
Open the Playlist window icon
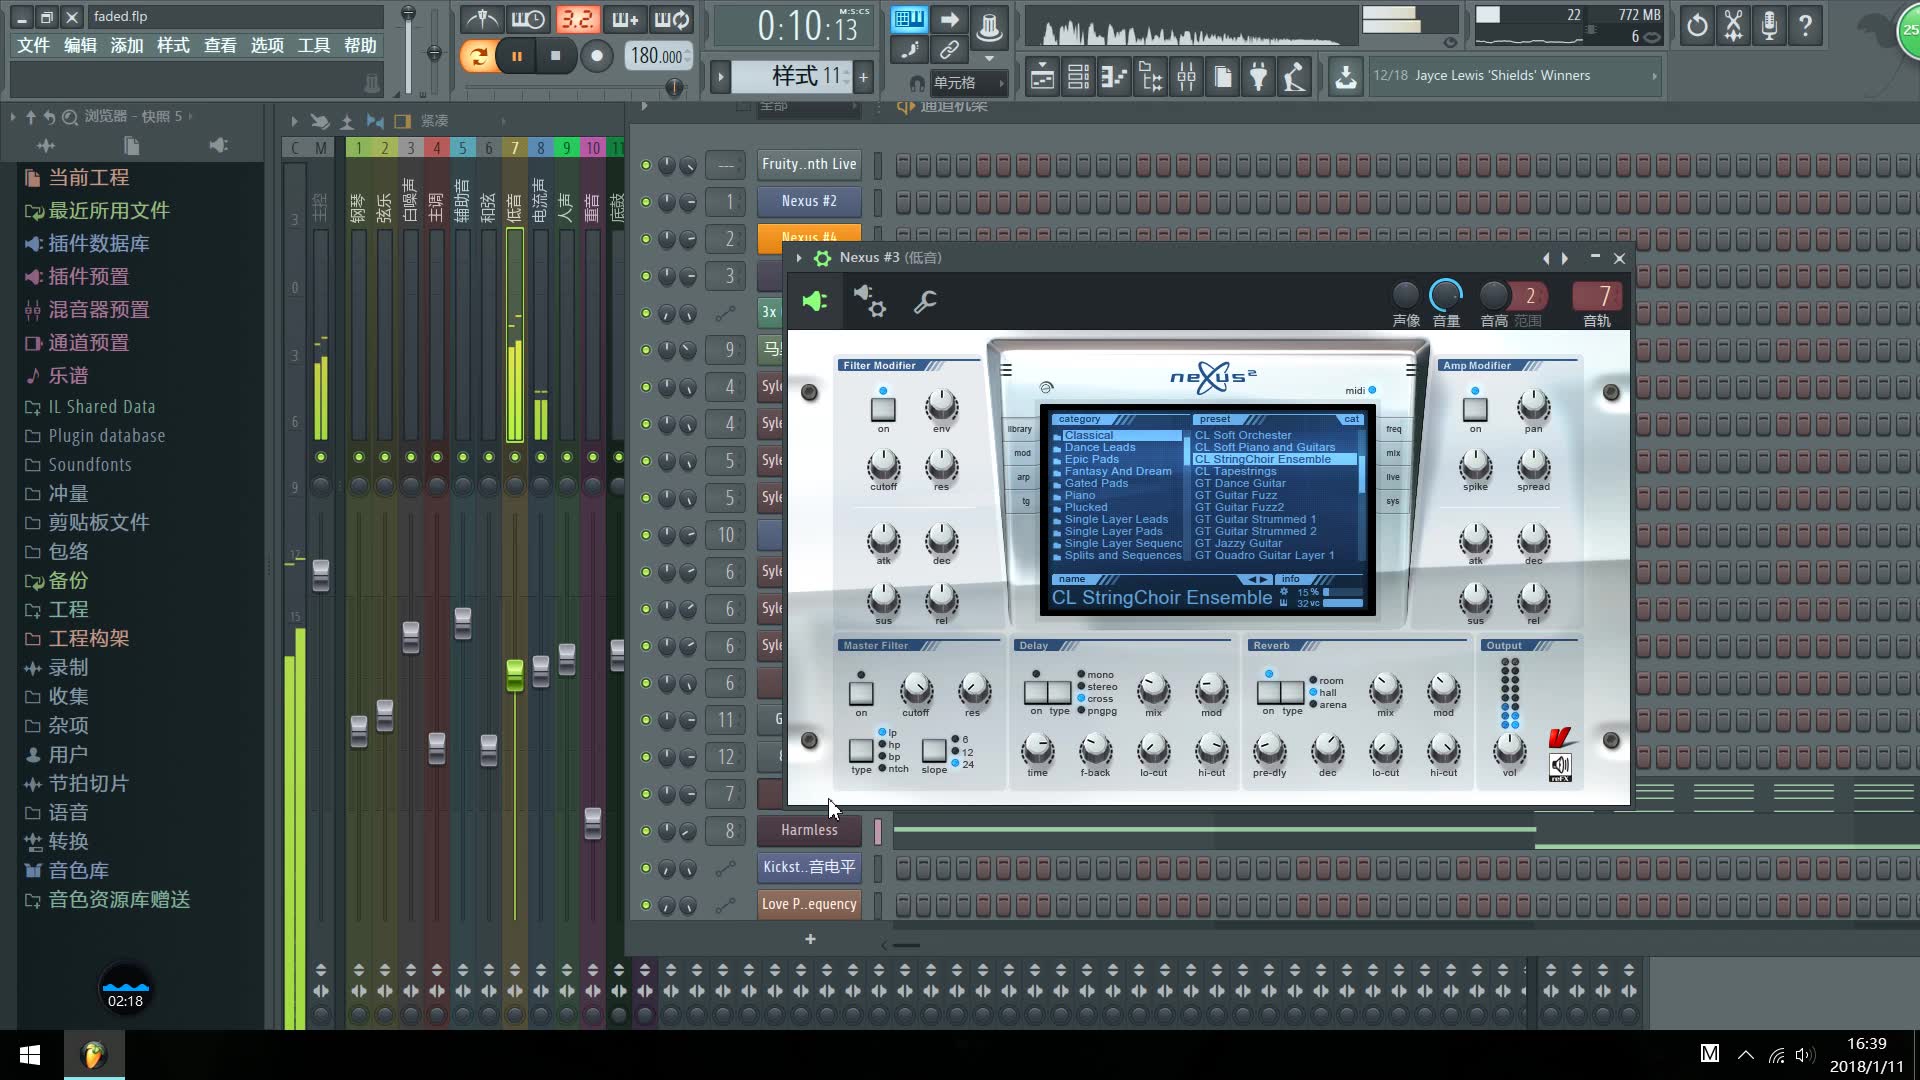click(1042, 76)
